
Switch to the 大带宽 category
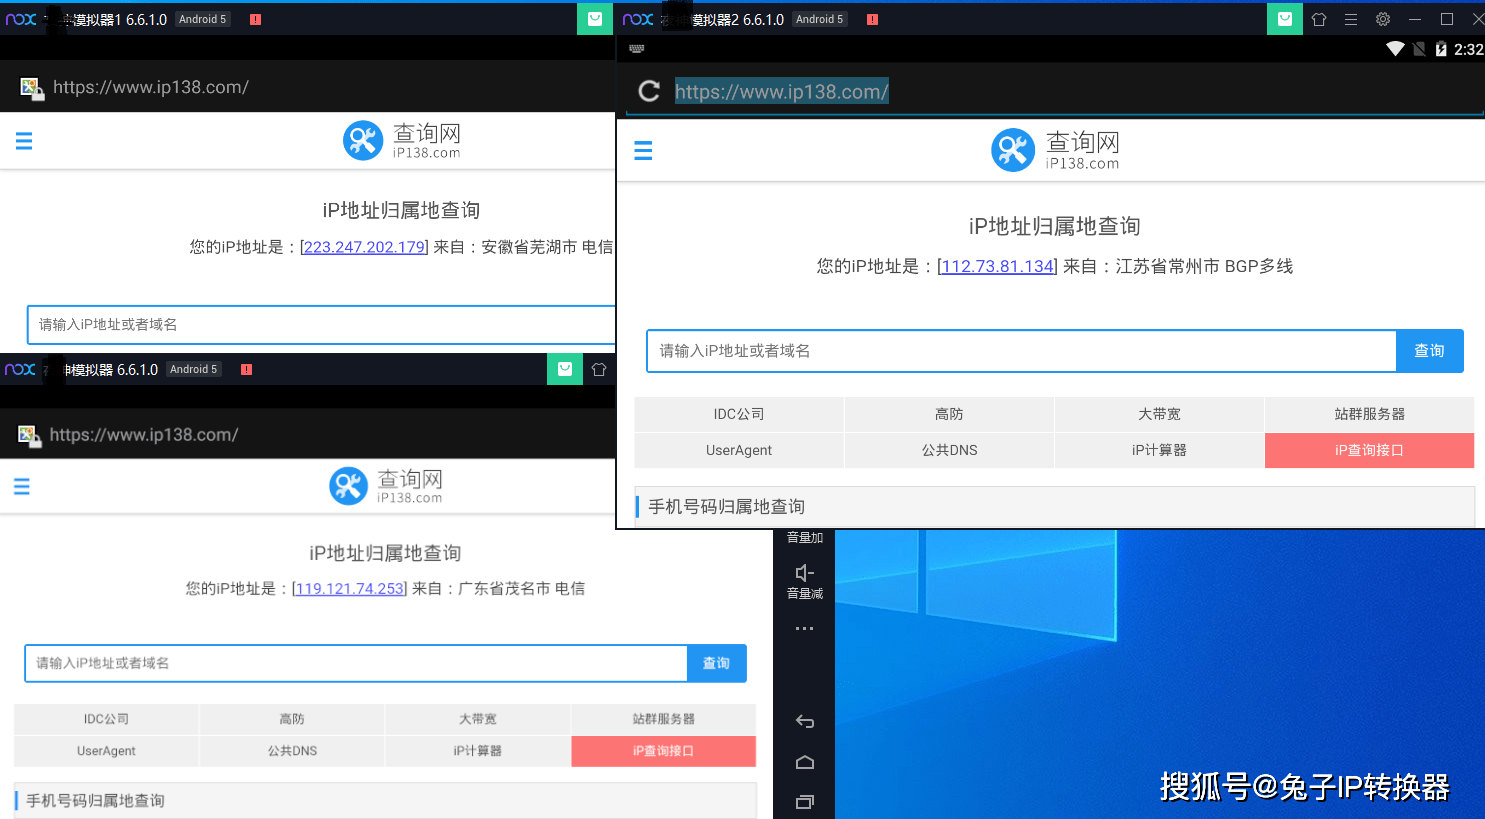(x=1159, y=414)
